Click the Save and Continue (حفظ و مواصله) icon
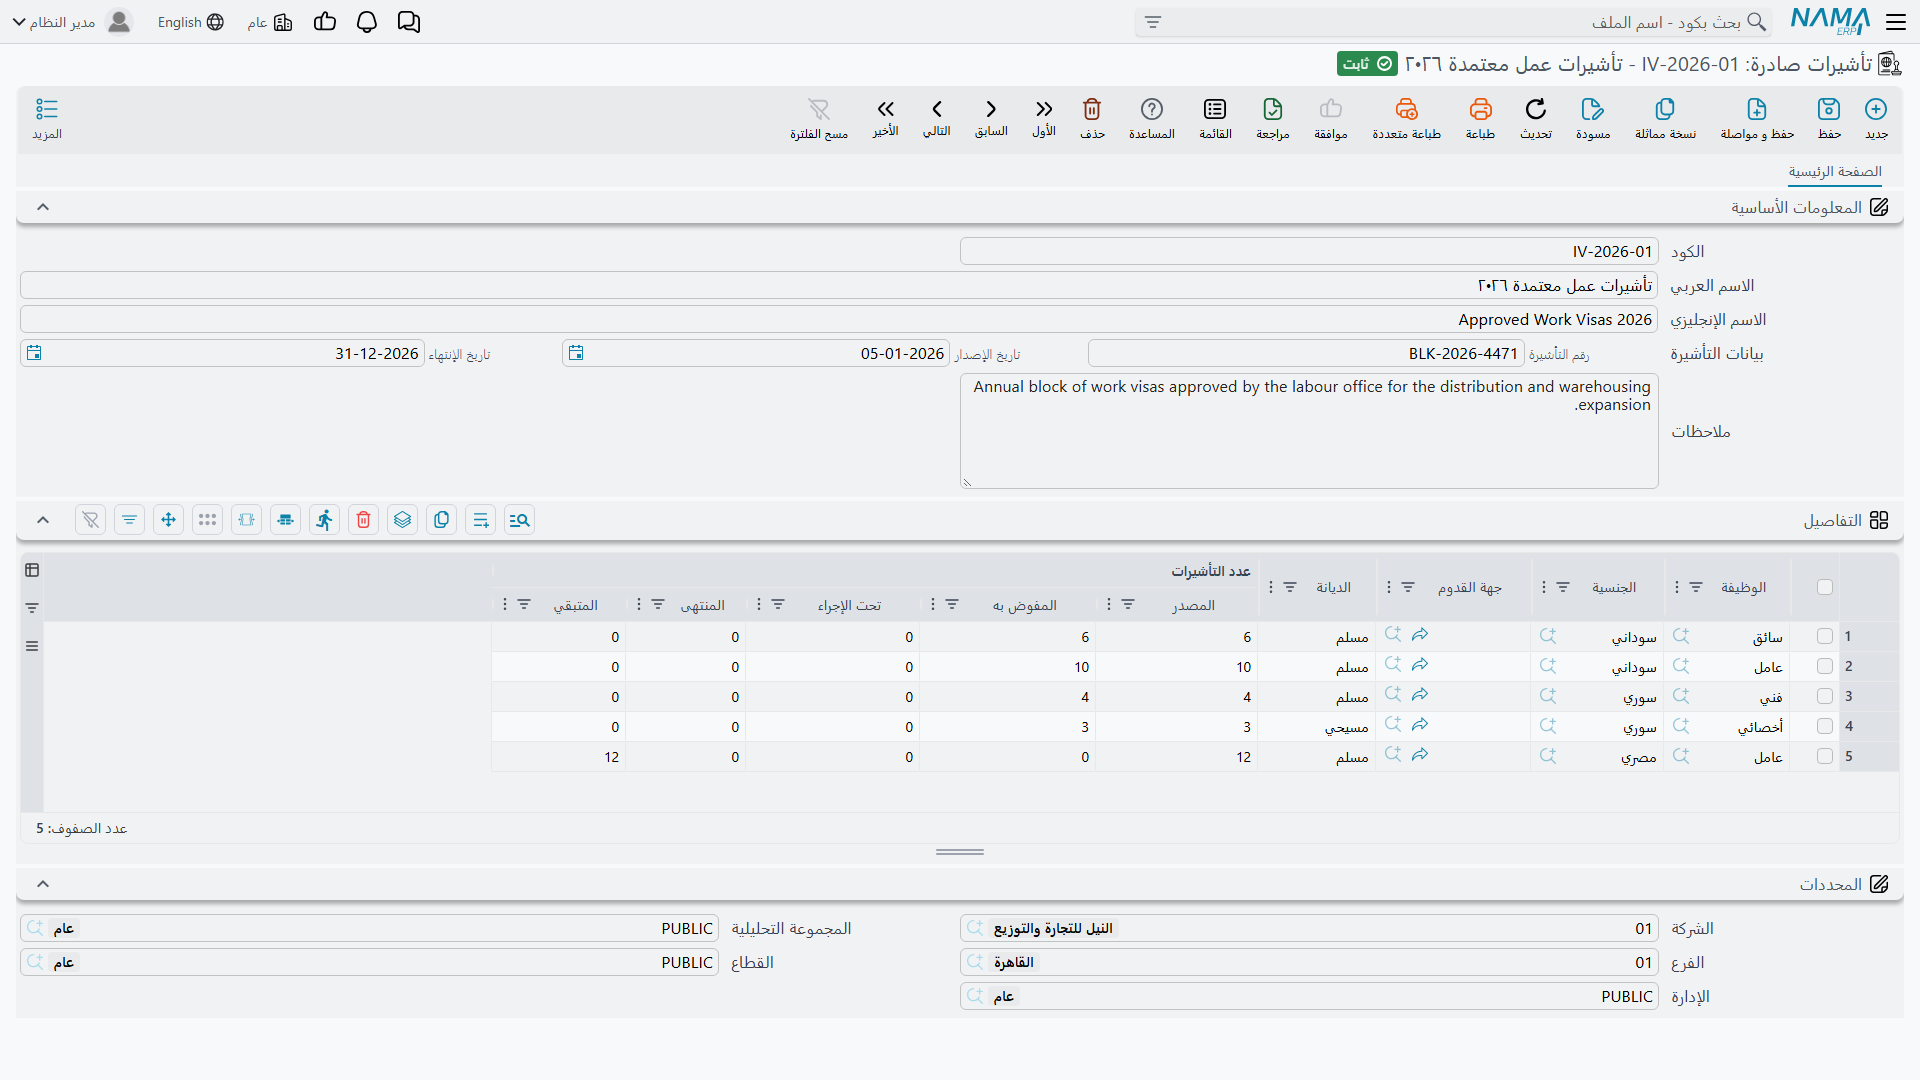Image resolution: width=1920 pixels, height=1080 pixels. tap(1757, 109)
